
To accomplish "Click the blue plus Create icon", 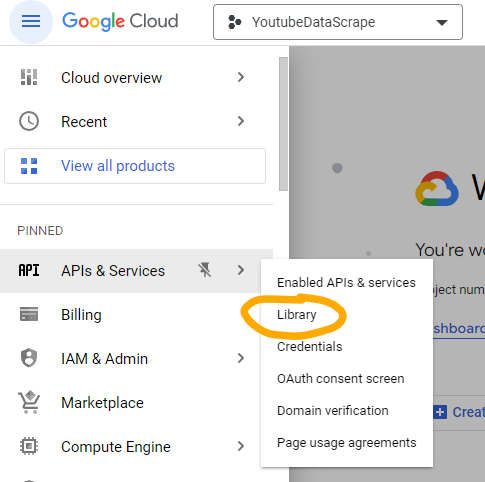I will point(440,412).
